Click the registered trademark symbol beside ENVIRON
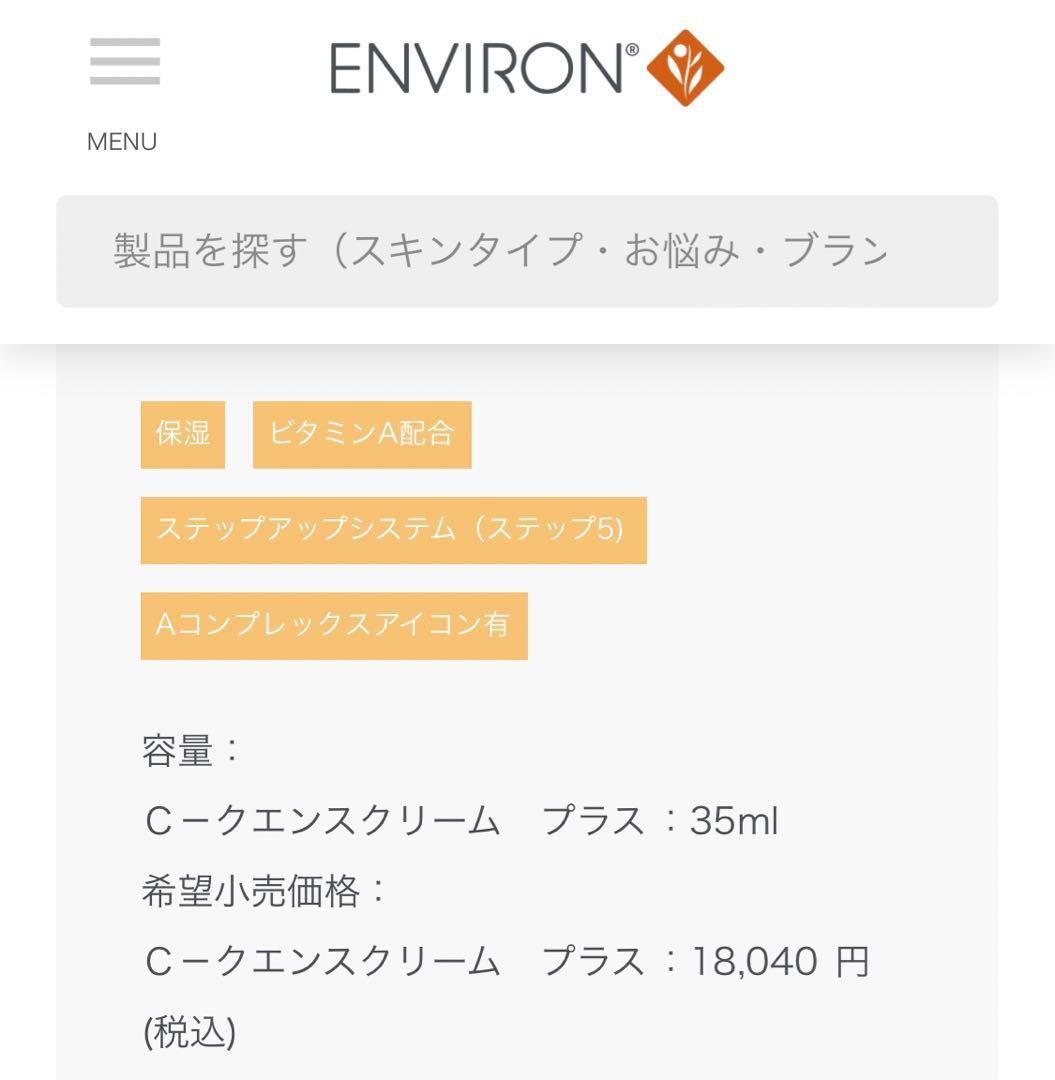This screenshot has height=1080, width=1055. click(x=630, y=48)
